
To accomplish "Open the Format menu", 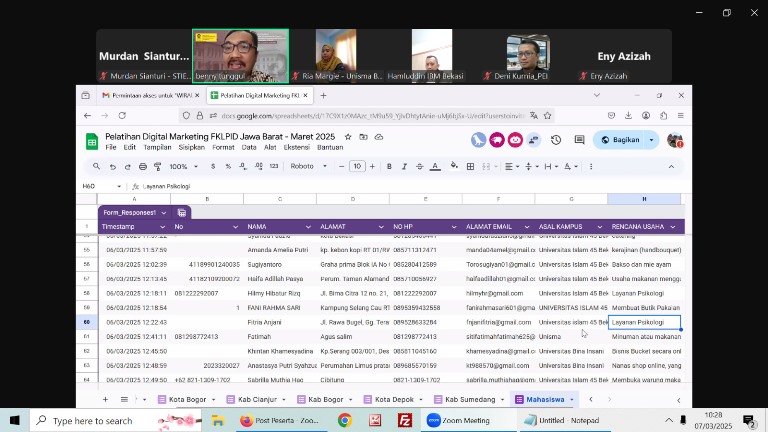I will [223, 147].
